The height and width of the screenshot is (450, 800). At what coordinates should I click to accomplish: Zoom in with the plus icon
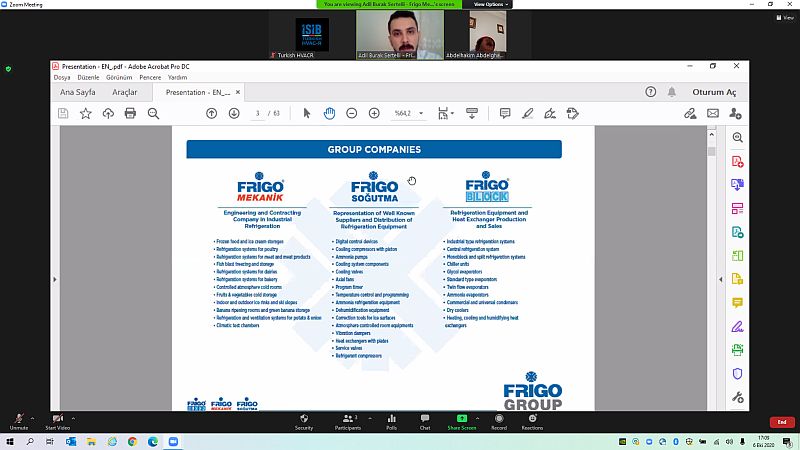click(x=374, y=113)
